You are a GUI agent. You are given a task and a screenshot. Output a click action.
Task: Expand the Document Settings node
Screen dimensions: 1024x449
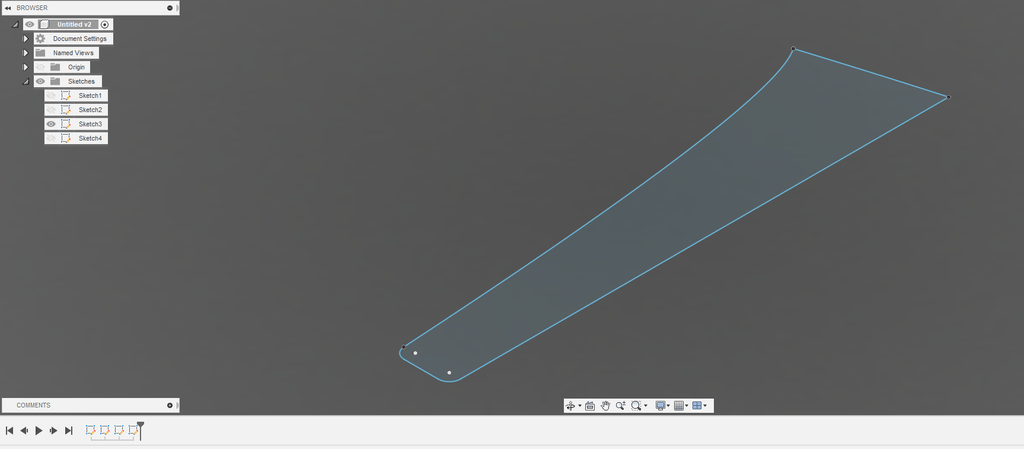point(26,39)
